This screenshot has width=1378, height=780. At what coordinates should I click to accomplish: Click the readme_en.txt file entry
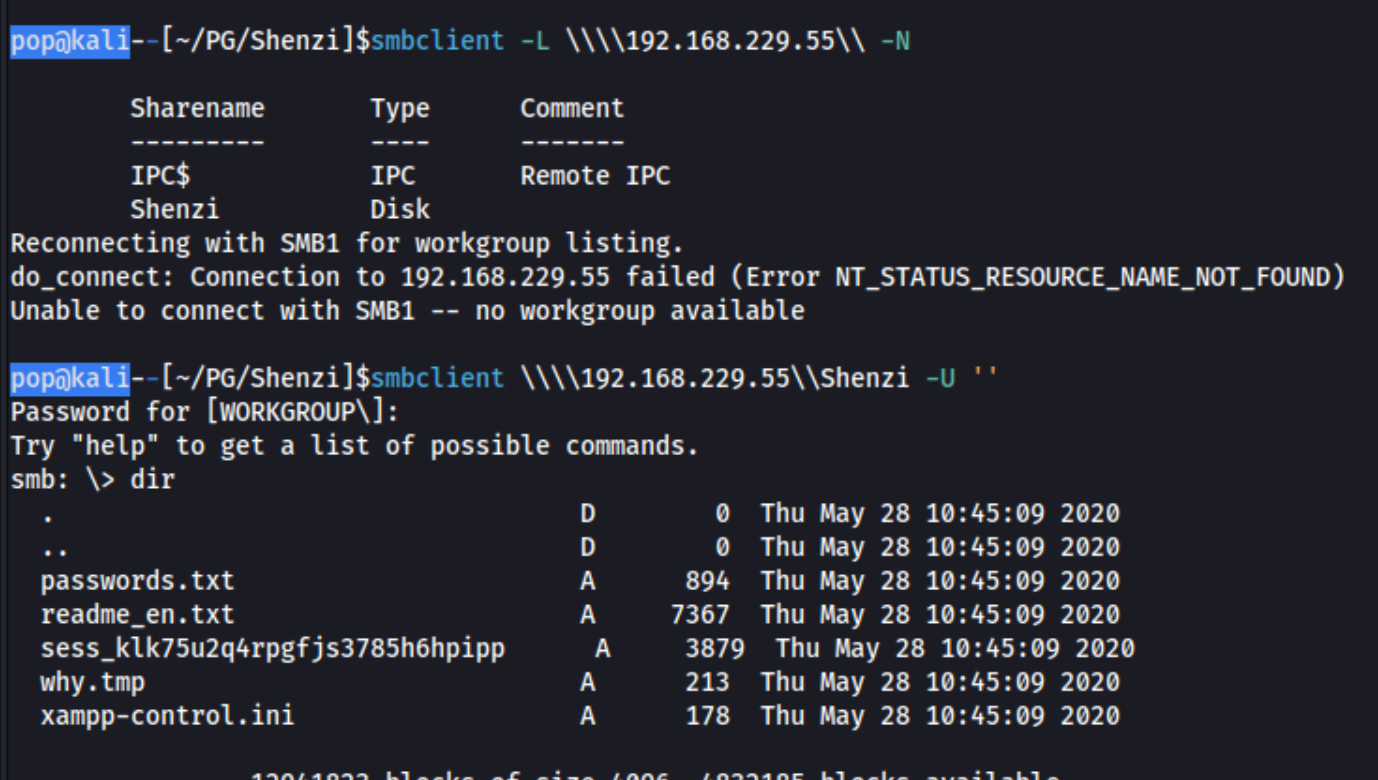[x=137, y=615]
